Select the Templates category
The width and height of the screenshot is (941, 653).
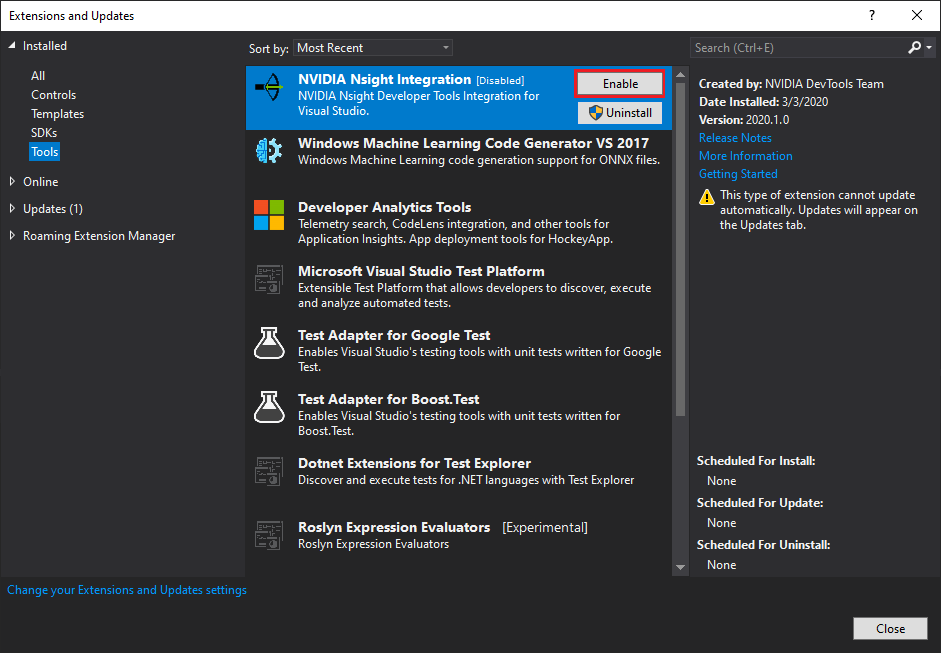pos(57,114)
